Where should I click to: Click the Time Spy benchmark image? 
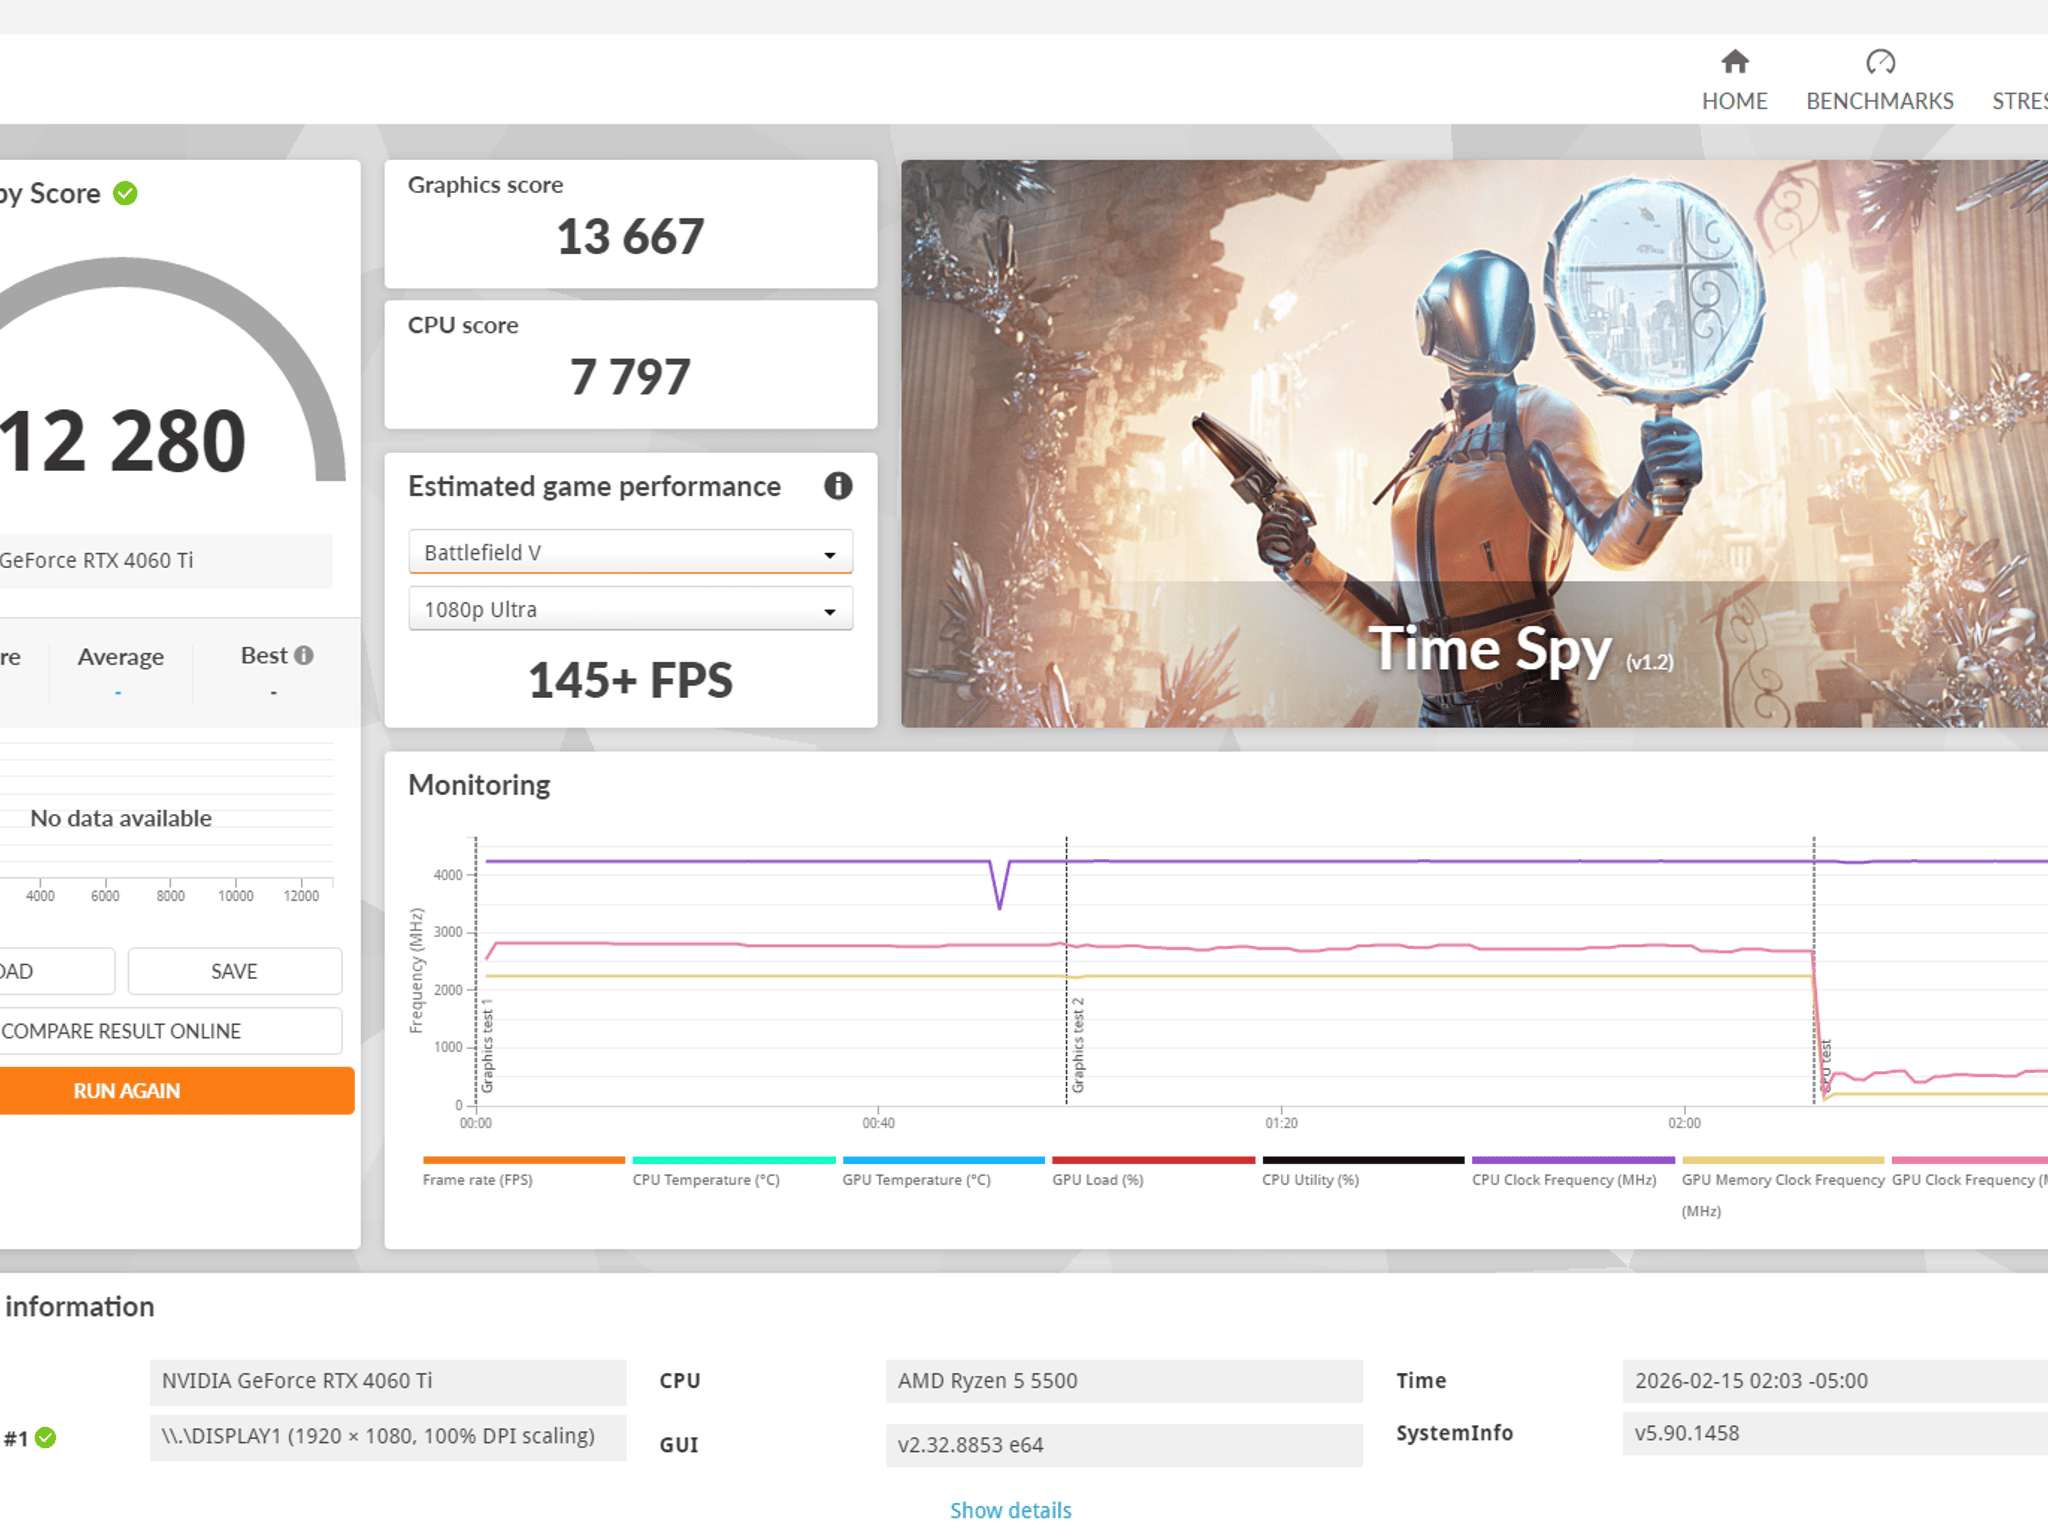coord(1474,443)
